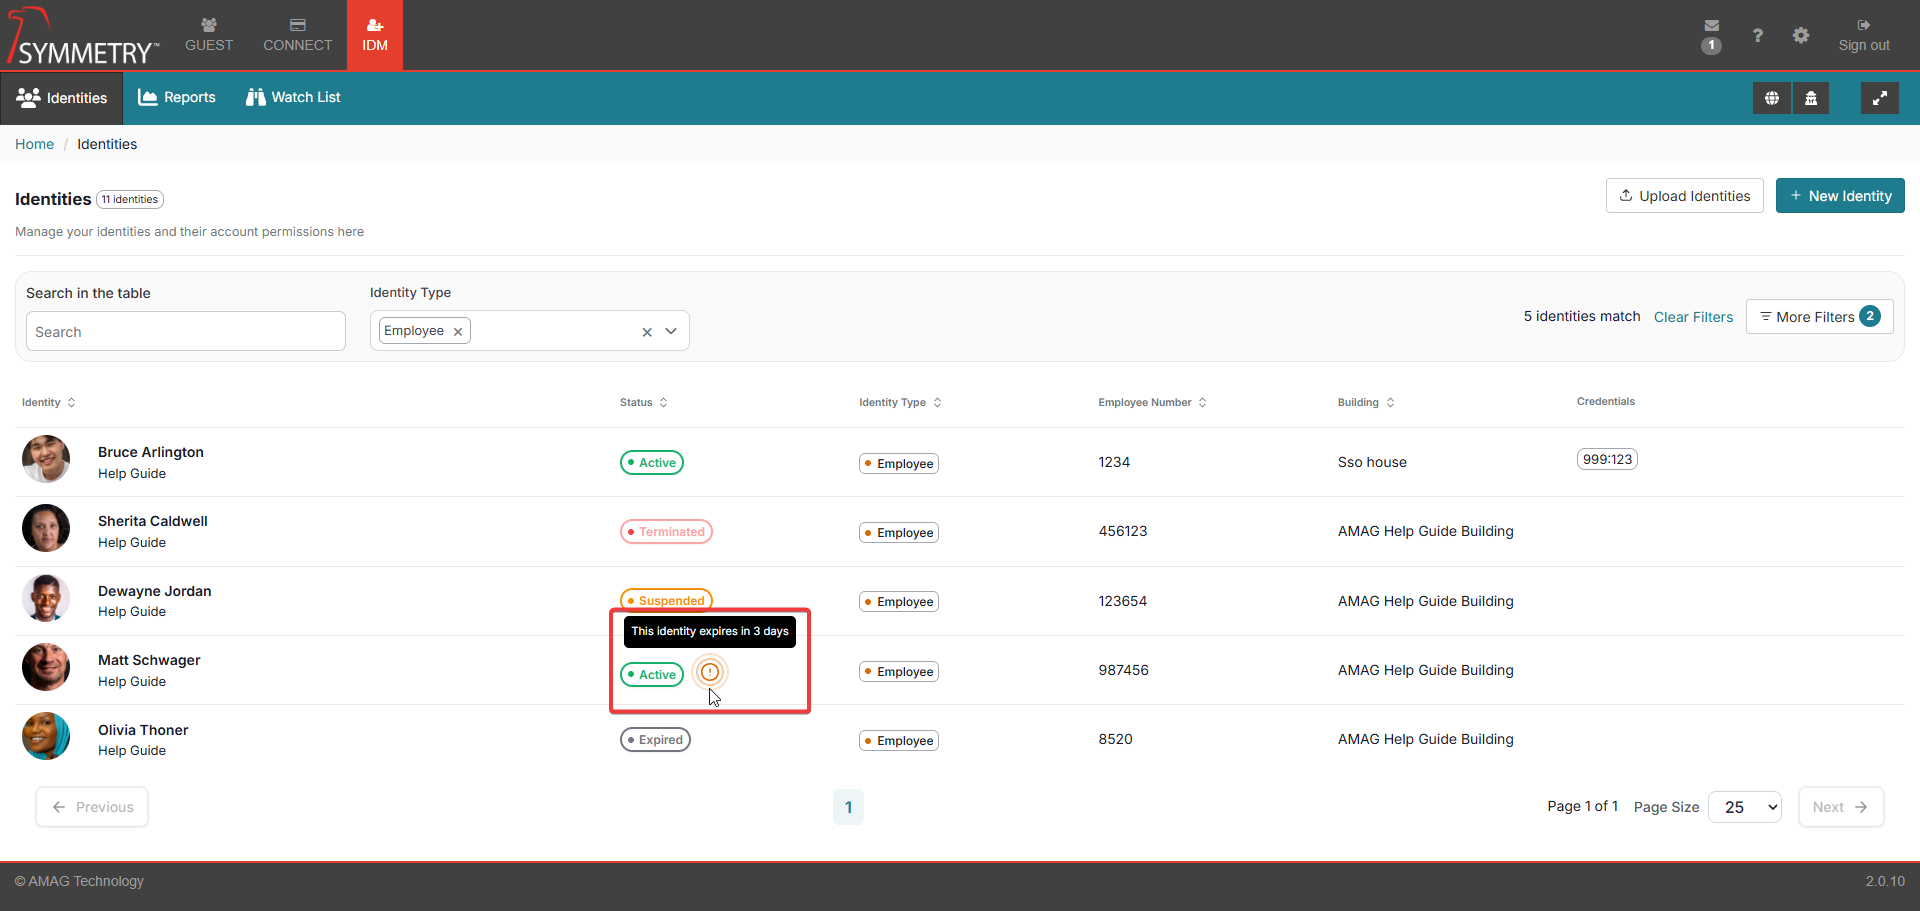Open the help question mark icon
1920x911 pixels.
point(1757,36)
